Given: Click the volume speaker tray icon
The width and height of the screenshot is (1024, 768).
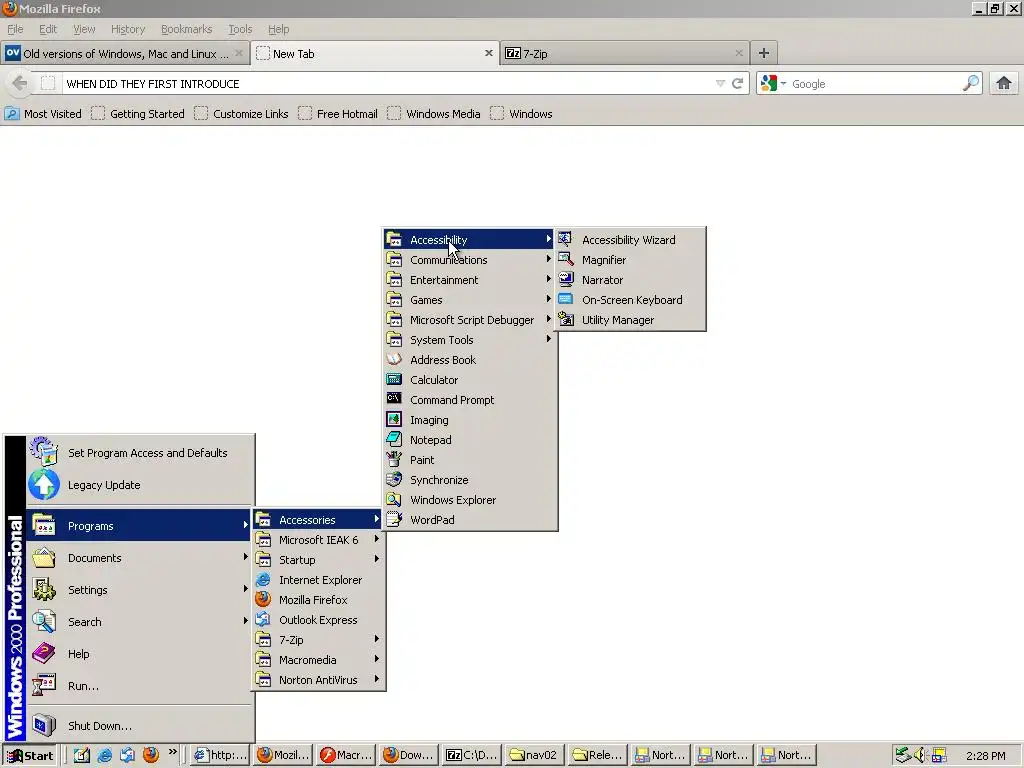Looking at the screenshot, I should [x=920, y=755].
